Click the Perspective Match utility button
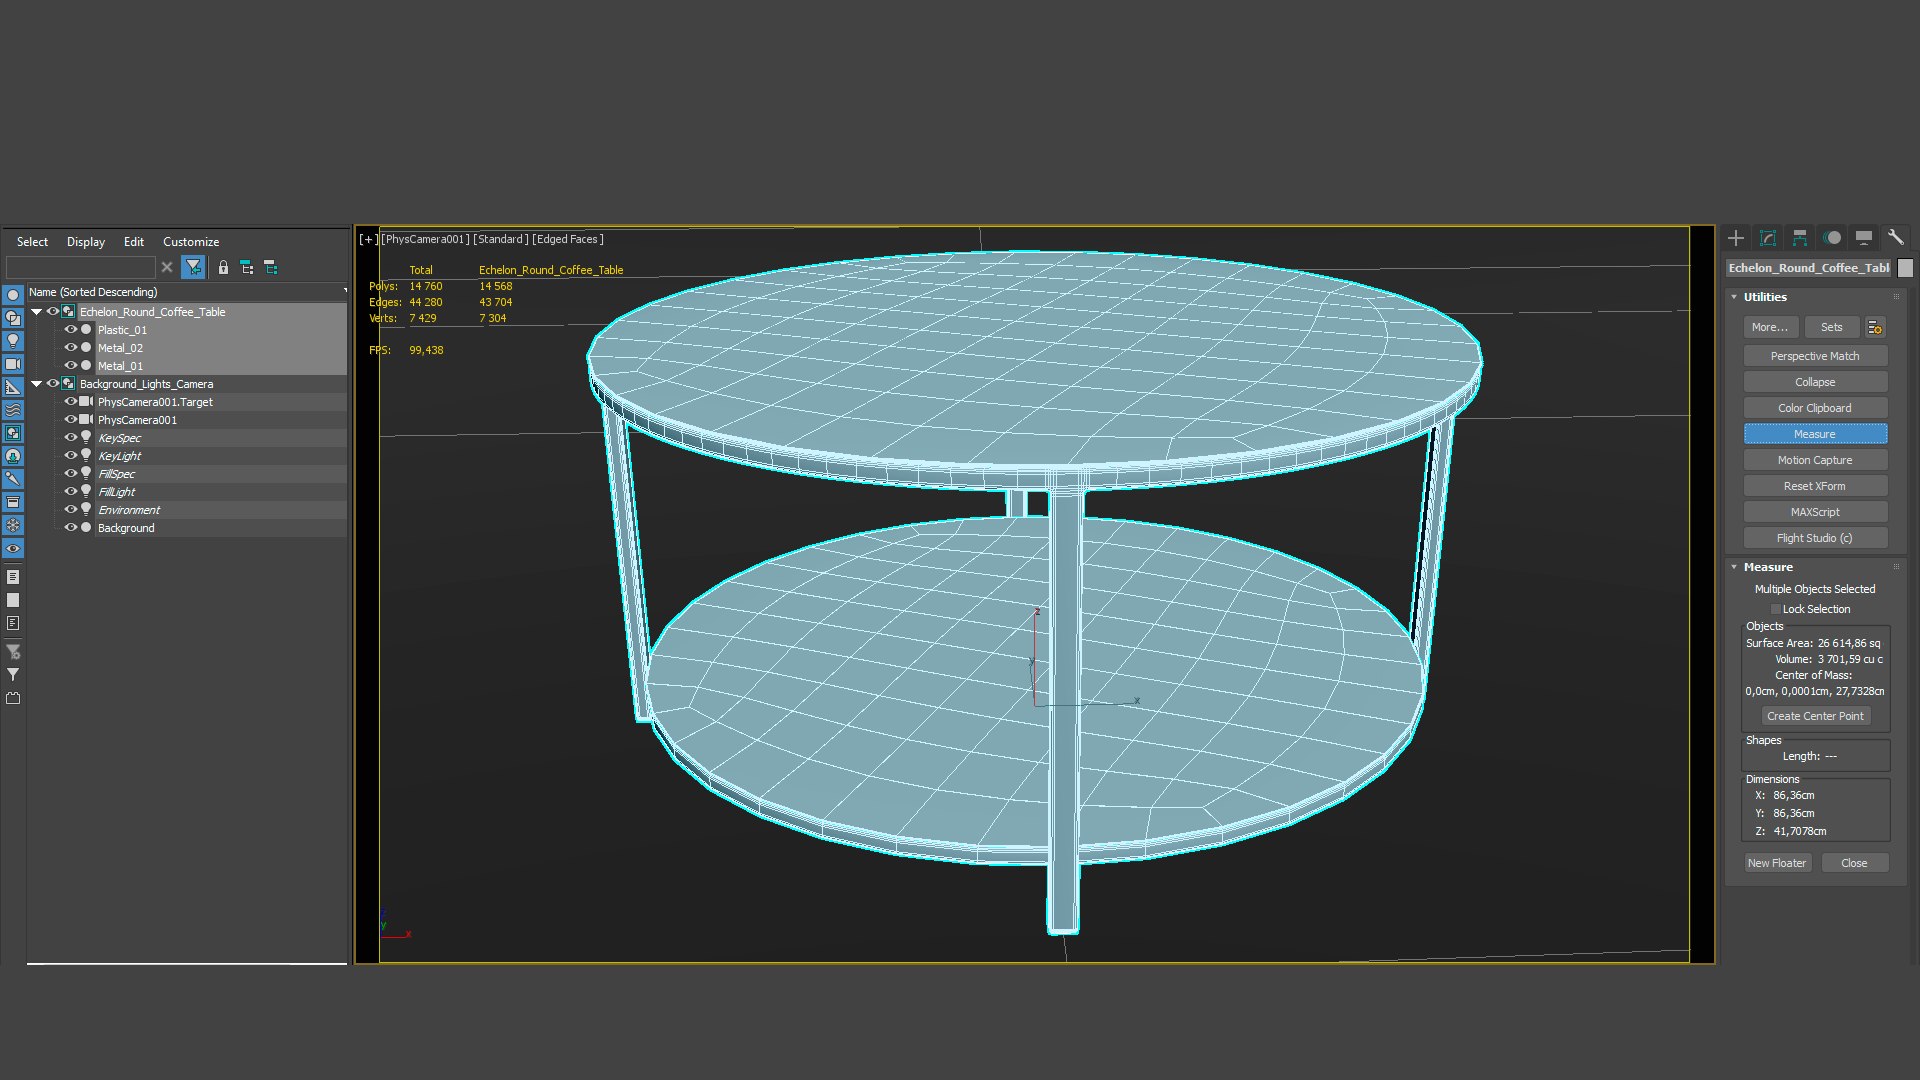This screenshot has height=1080, width=1920. point(1815,356)
